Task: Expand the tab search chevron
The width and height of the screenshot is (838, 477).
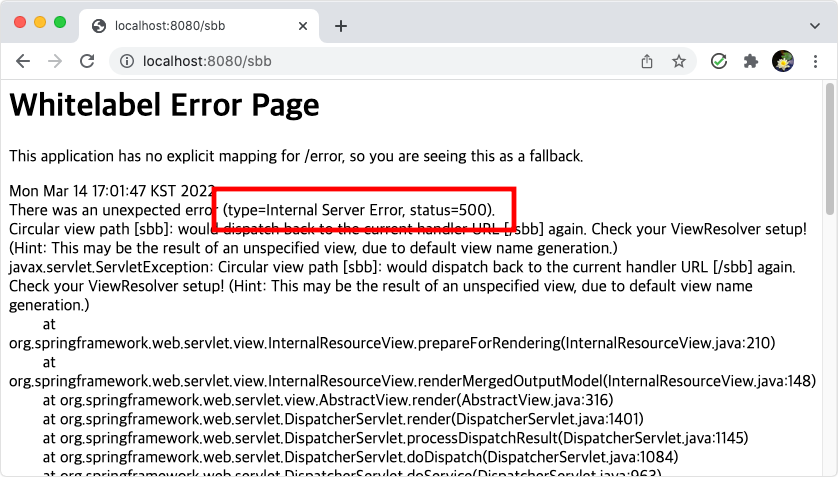Action: coord(814,26)
